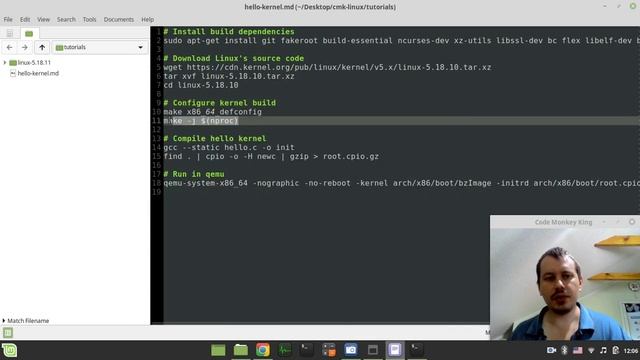640x360 pixels.
Task: Click the 'cd linux-5.18.10' line
Action: click(201, 85)
